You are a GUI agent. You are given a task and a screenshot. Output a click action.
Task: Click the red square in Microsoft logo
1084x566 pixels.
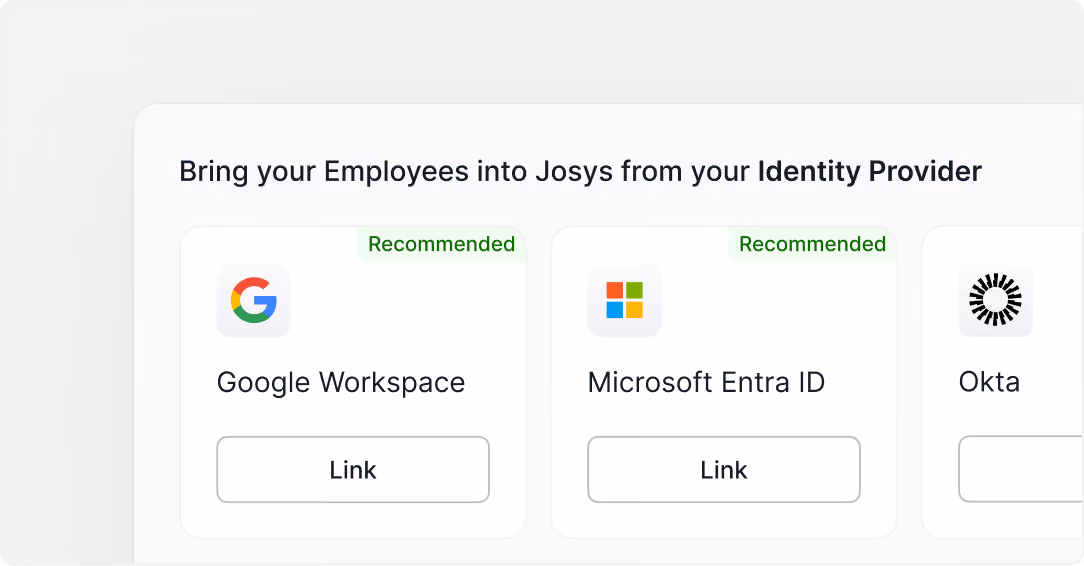coord(615,290)
